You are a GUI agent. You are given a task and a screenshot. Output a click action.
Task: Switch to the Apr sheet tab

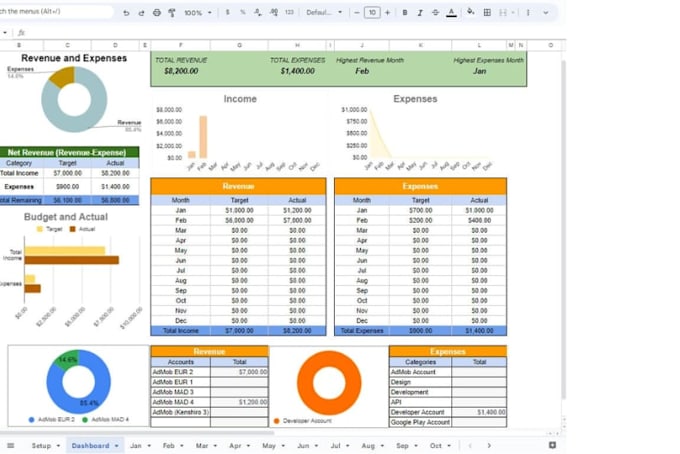click(x=235, y=445)
